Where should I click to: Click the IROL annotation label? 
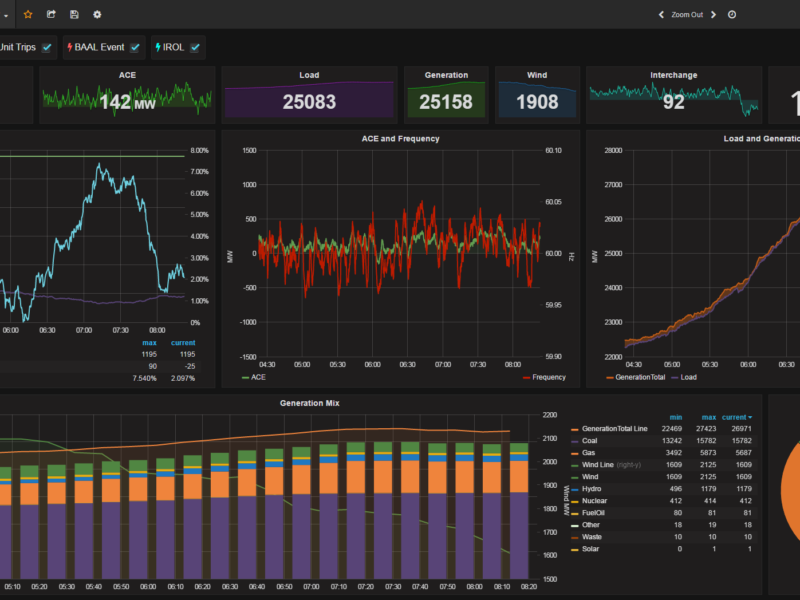tap(173, 47)
